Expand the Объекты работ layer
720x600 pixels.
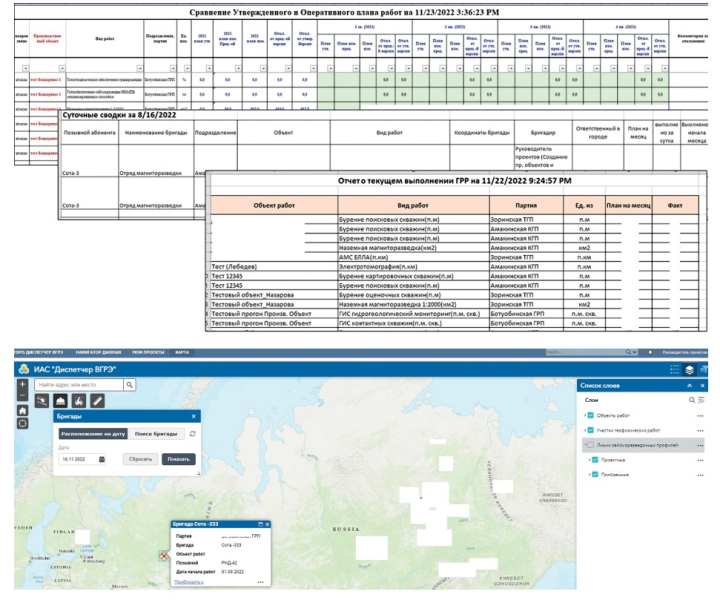tap(585, 415)
